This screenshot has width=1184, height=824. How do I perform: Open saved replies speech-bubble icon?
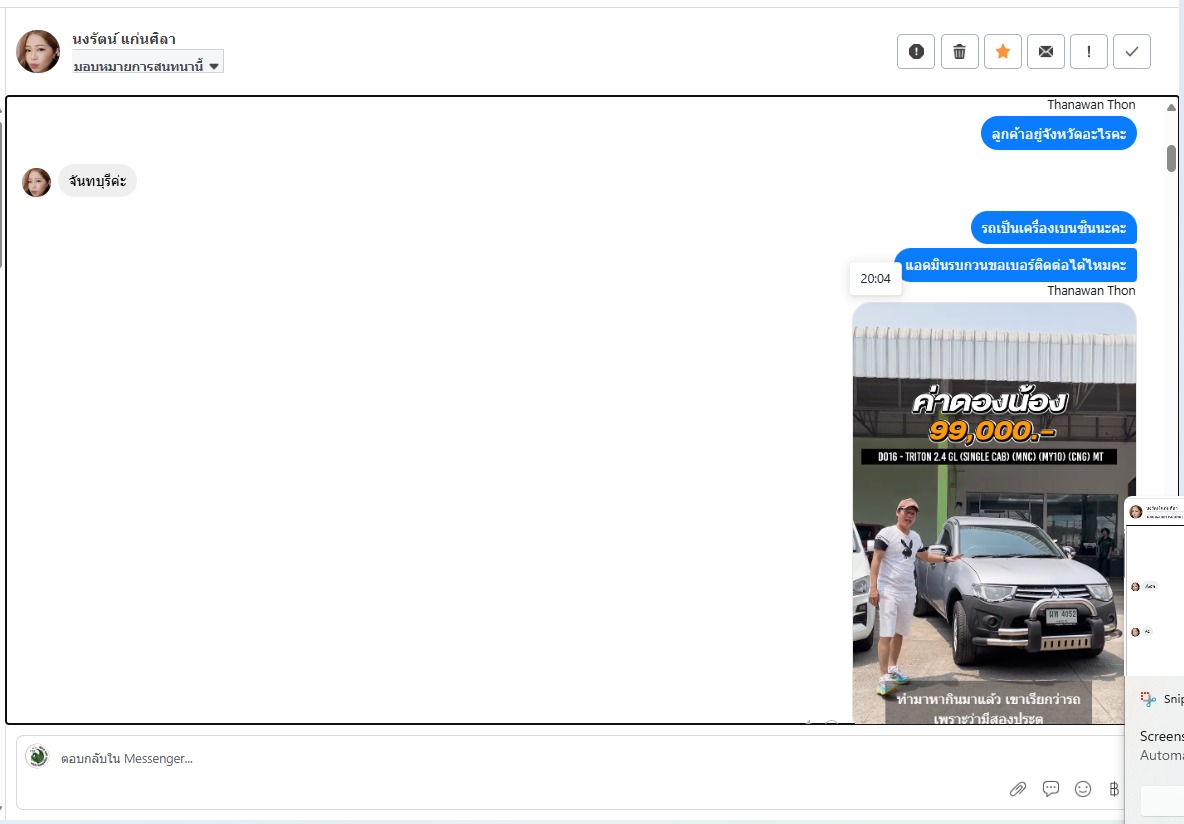(1050, 789)
